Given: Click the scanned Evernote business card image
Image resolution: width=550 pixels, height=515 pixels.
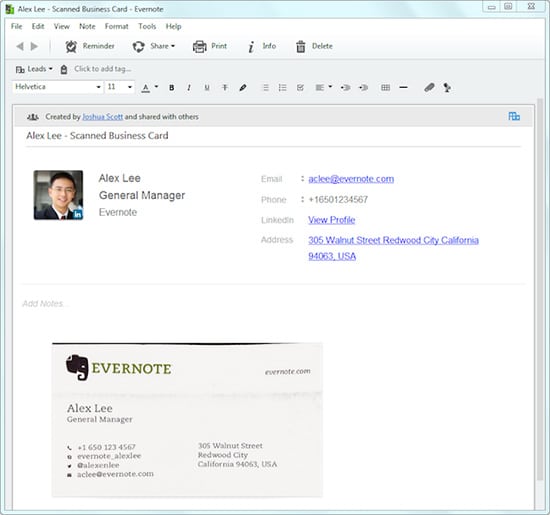Looking at the screenshot, I should pos(187,420).
